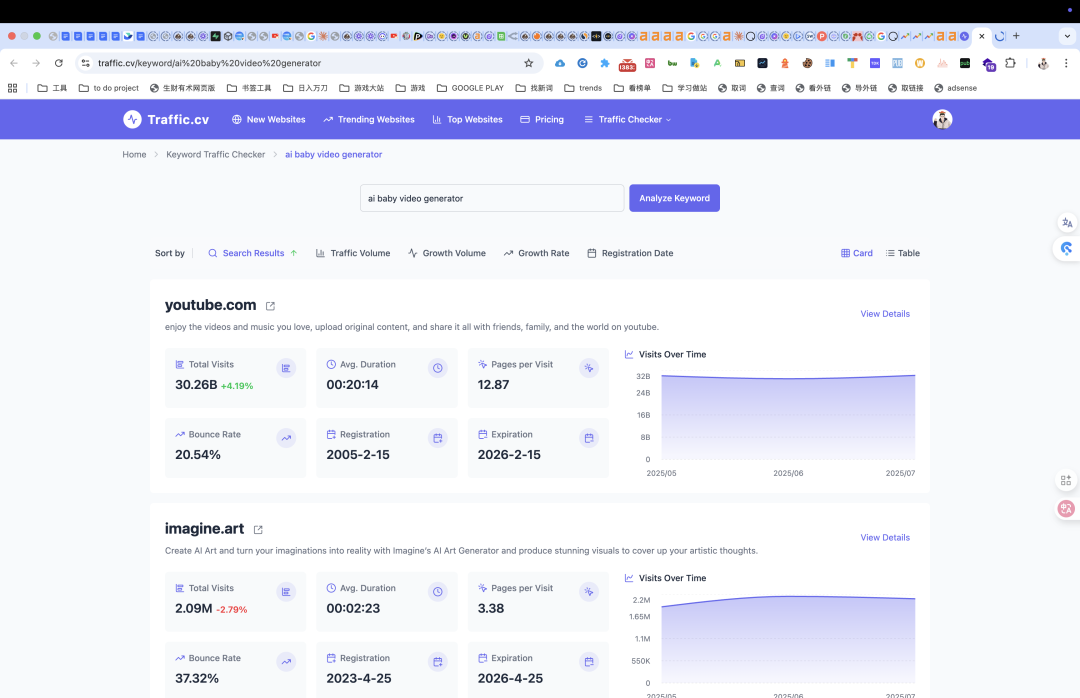Viewport: 1080px width, 698px height.
Task: Sort by Registration Date
Action: point(630,253)
